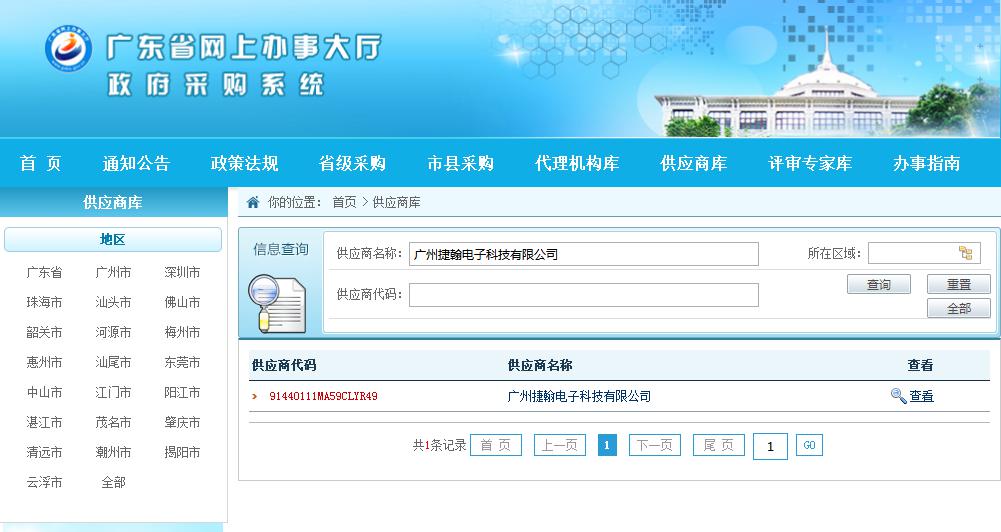The height and width of the screenshot is (532, 1001).
Task: Click the 信息查询 document search icon
Action: (276, 301)
